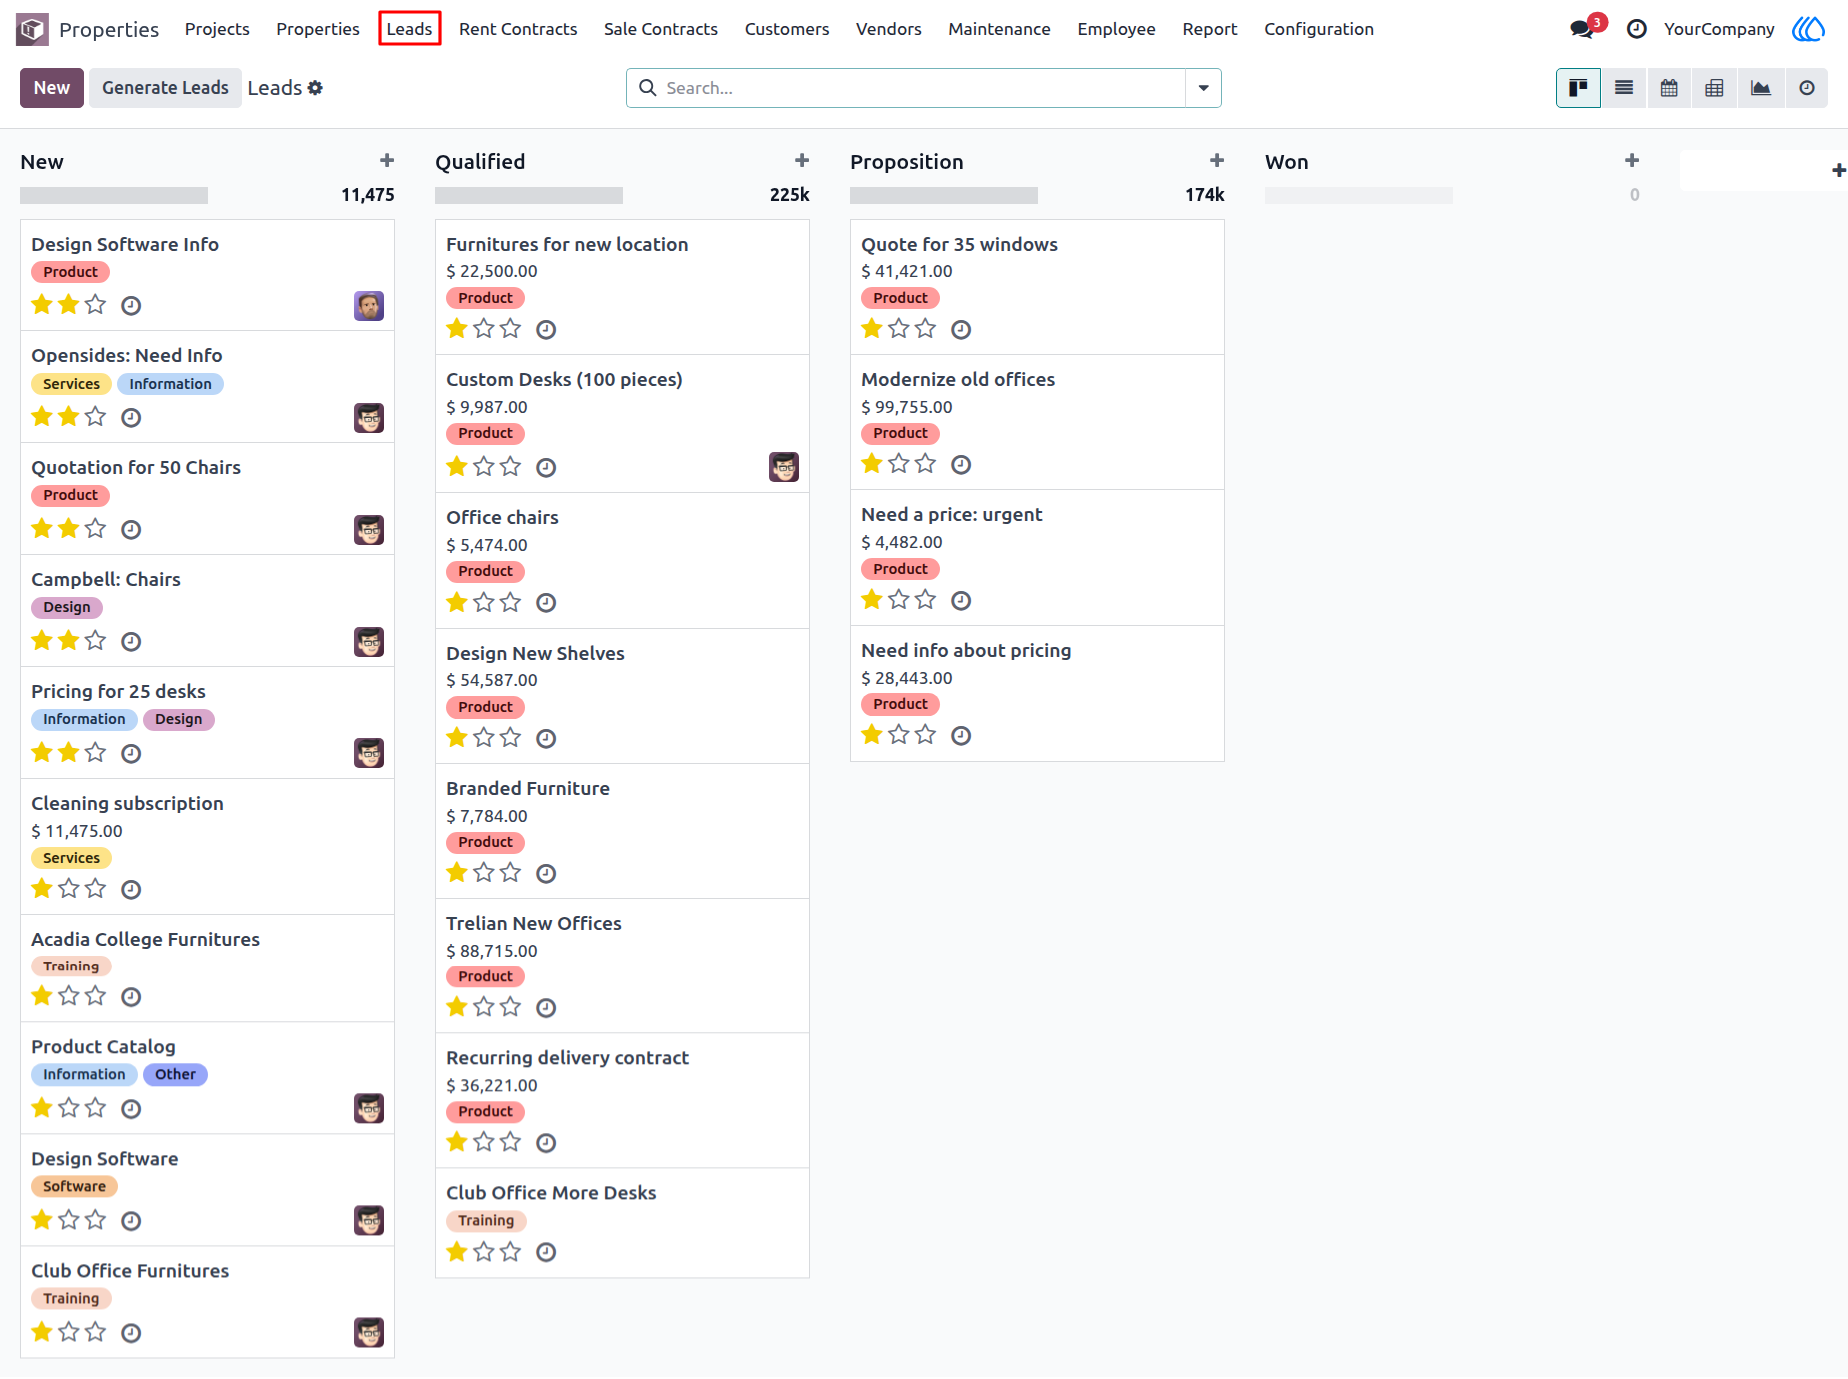Switch to List view

pyautogui.click(x=1624, y=88)
